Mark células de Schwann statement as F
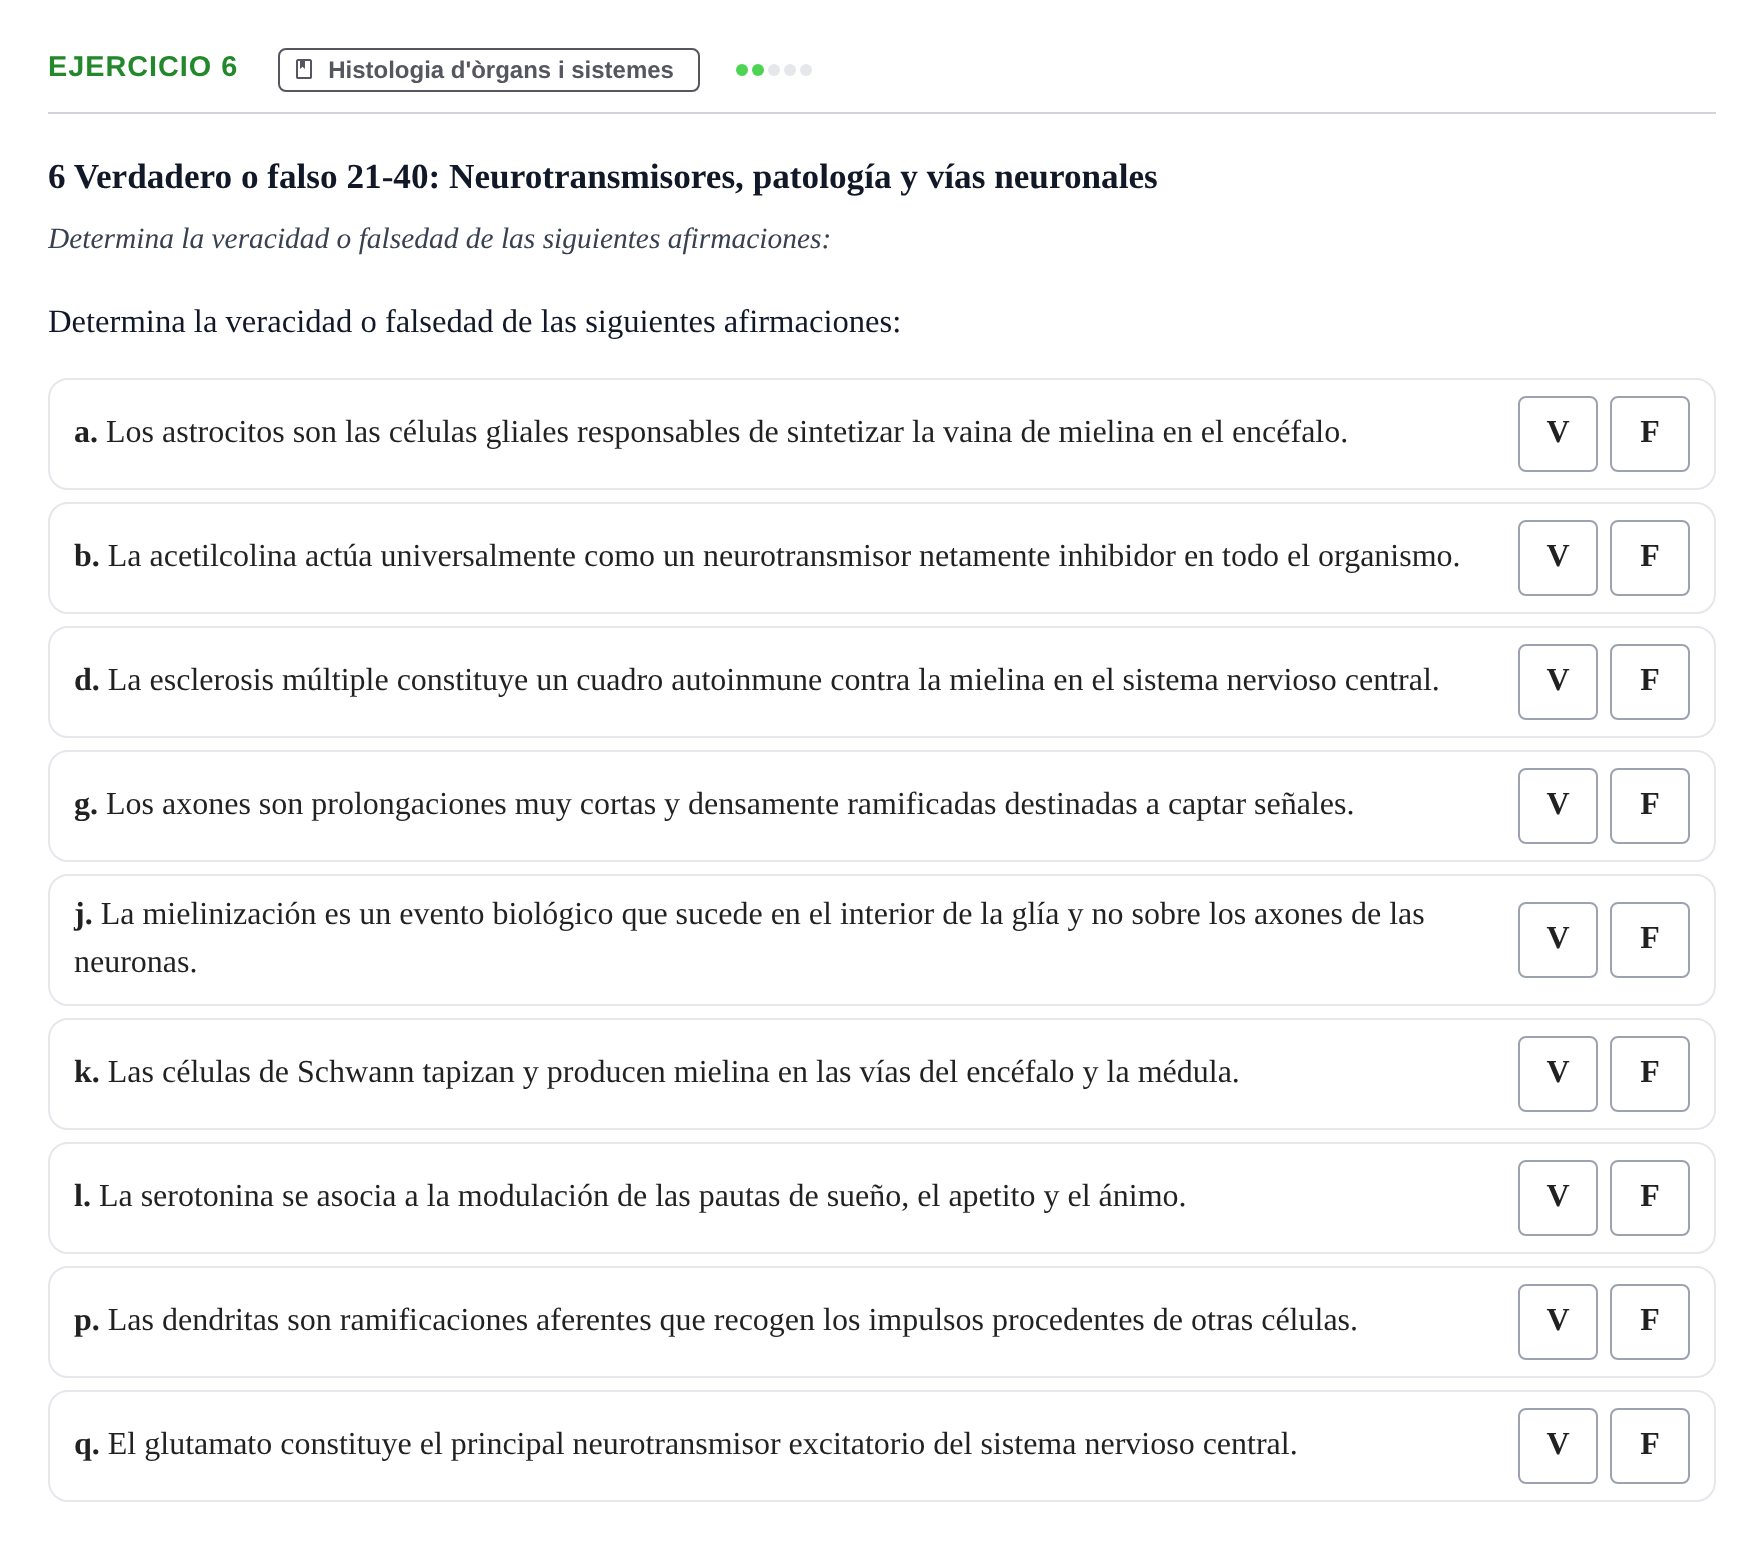1764x1550 pixels. [x=1649, y=1073]
